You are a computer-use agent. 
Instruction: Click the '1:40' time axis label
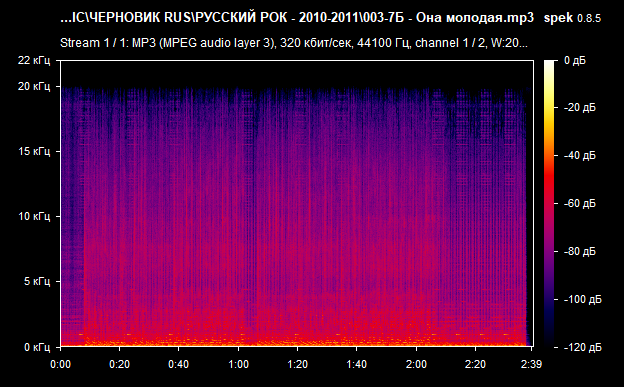point(357,364)
